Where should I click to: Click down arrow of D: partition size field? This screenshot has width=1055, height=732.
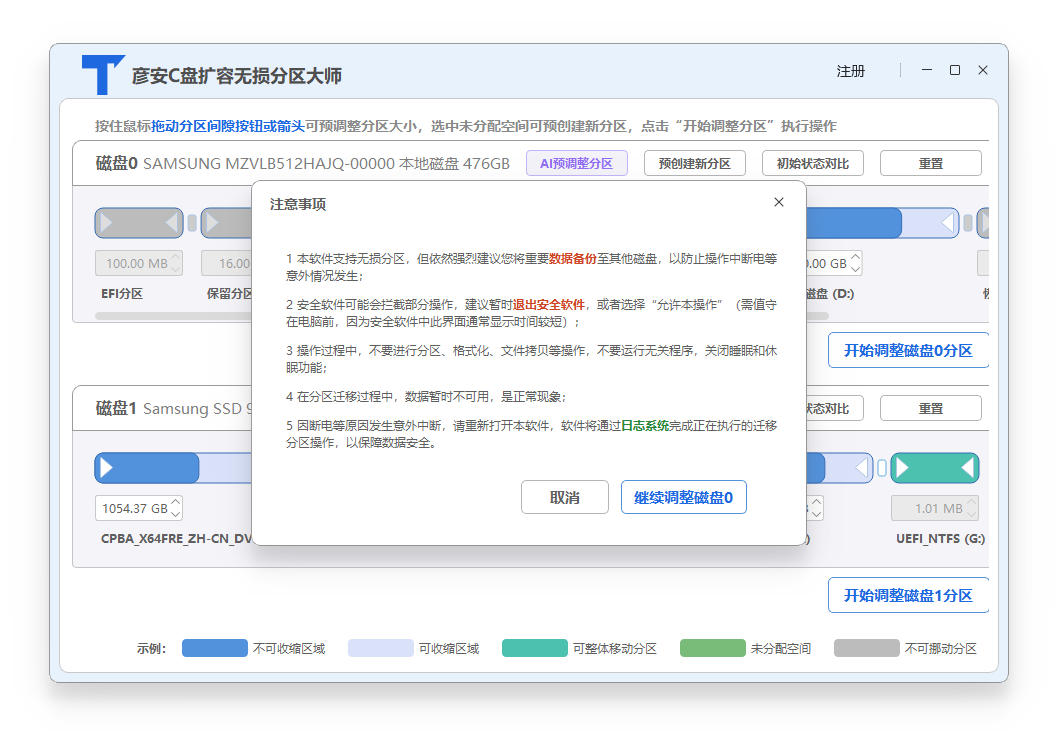856,269
